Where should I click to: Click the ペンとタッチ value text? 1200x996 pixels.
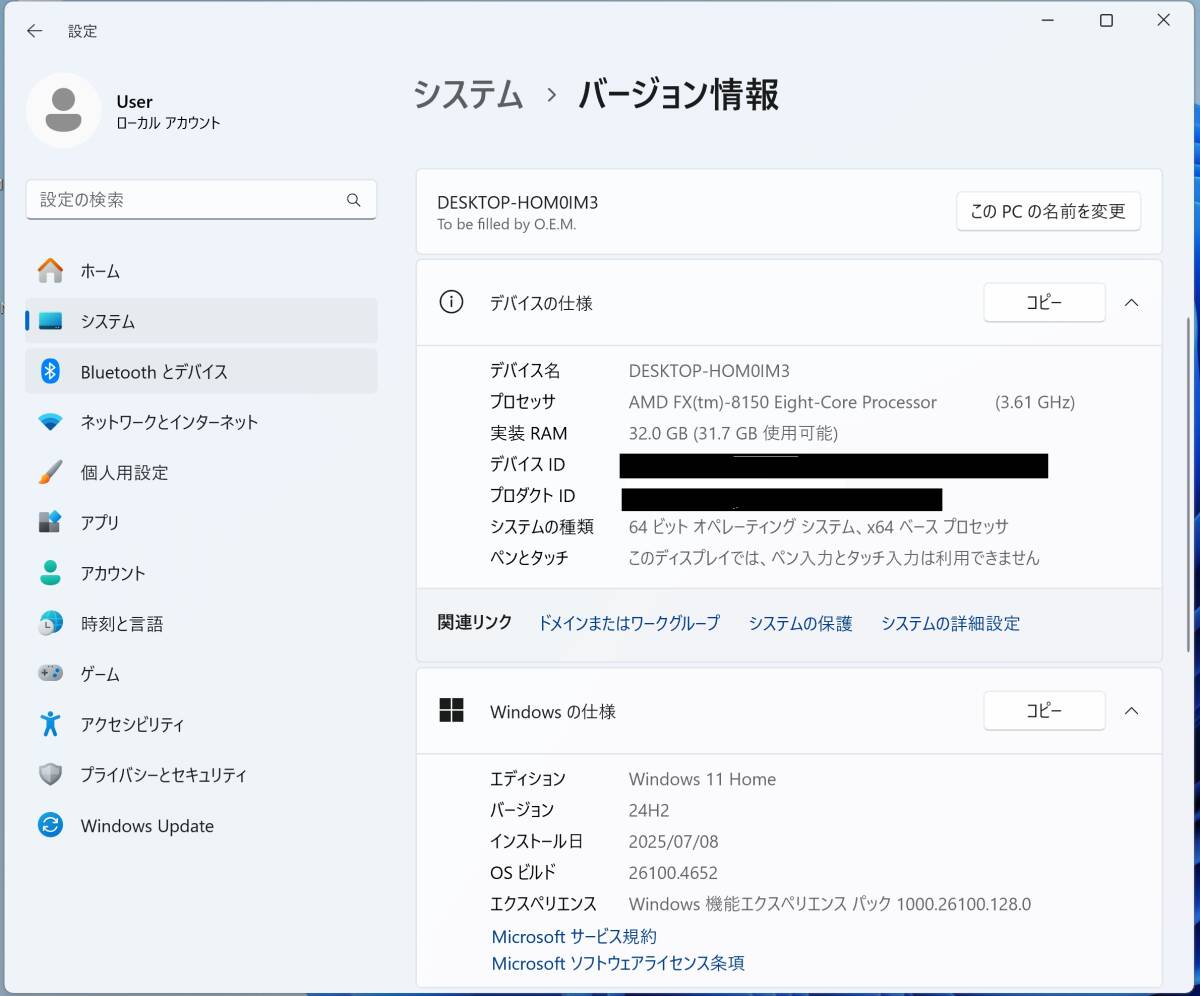pyautogui.click(x=834, y=558)
